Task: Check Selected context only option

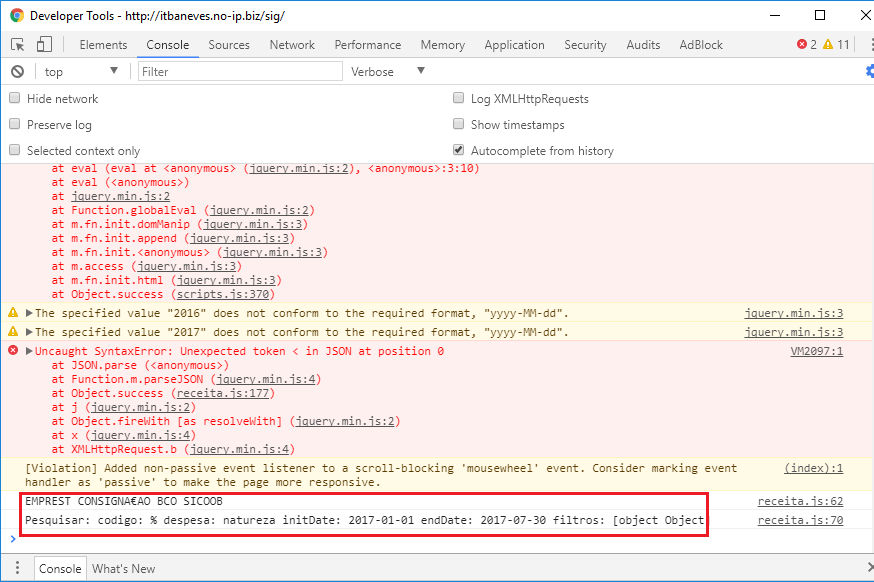Action: tap(15, 150)
